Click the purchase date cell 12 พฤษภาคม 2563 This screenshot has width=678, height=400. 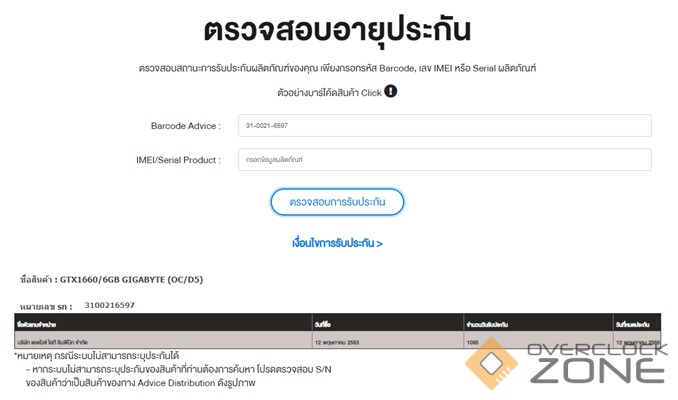pyautogui.click(x=387, y=342)
